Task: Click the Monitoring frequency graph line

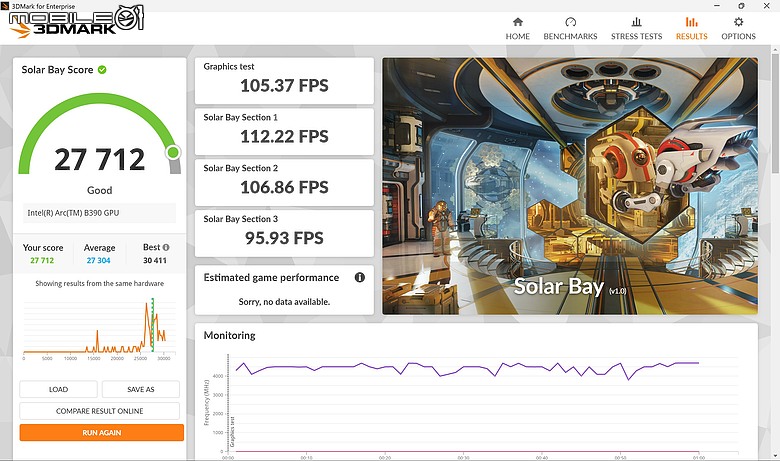Action: [468, 369]
